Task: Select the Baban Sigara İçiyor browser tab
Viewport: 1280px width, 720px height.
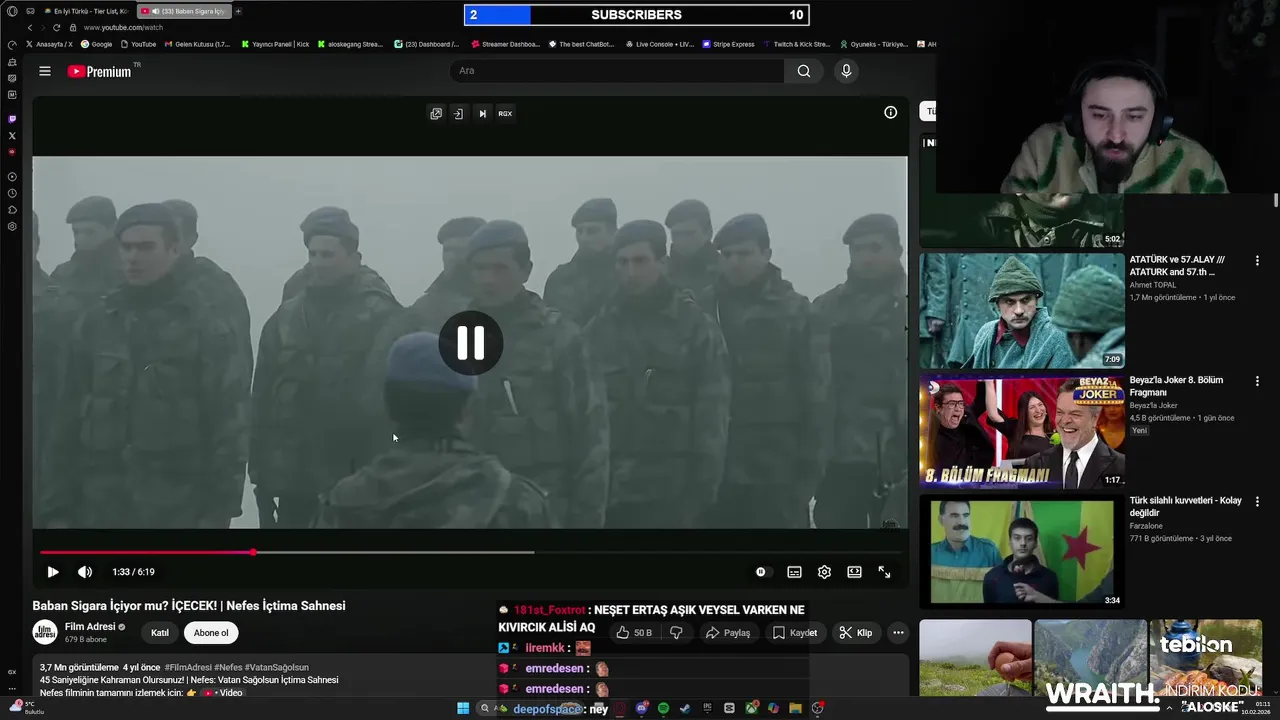Action: (185, 11)
